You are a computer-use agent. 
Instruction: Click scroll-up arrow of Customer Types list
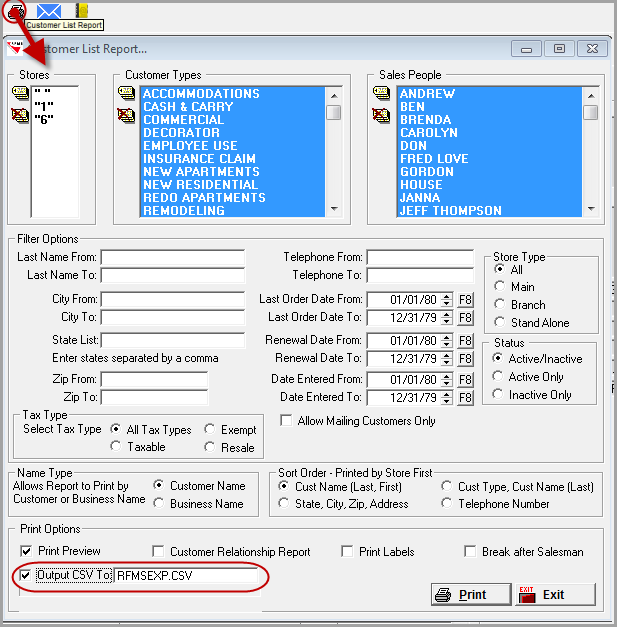334,96
